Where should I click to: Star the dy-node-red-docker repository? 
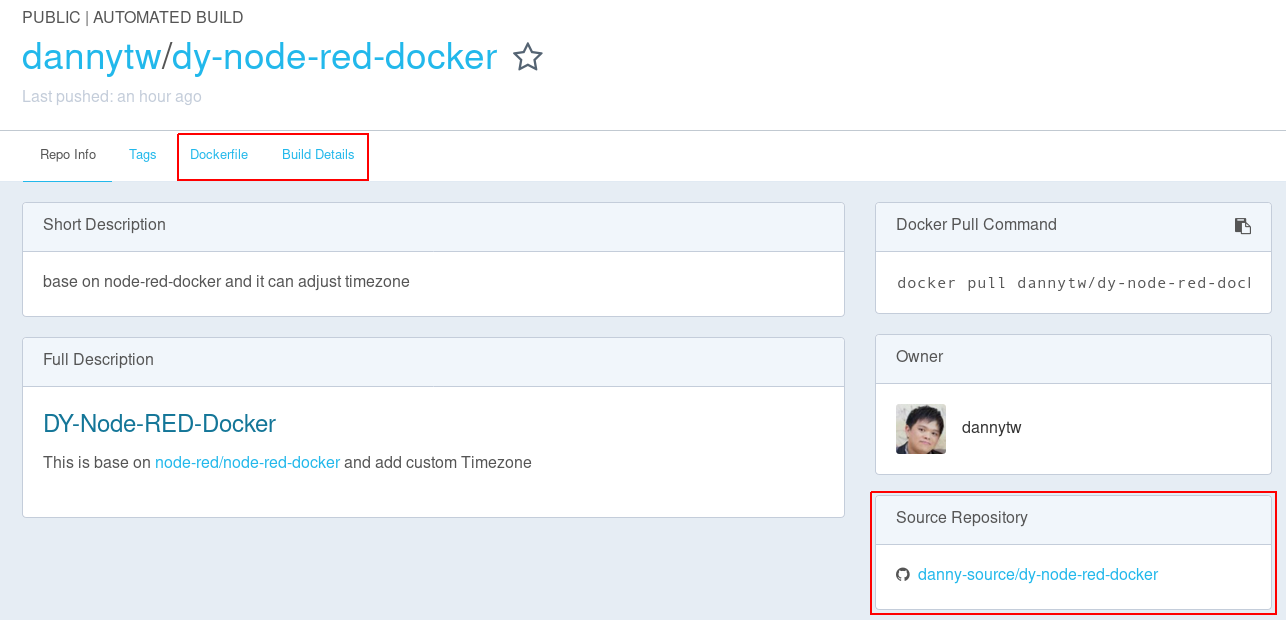pyautogui.click(x=527, y=58)
